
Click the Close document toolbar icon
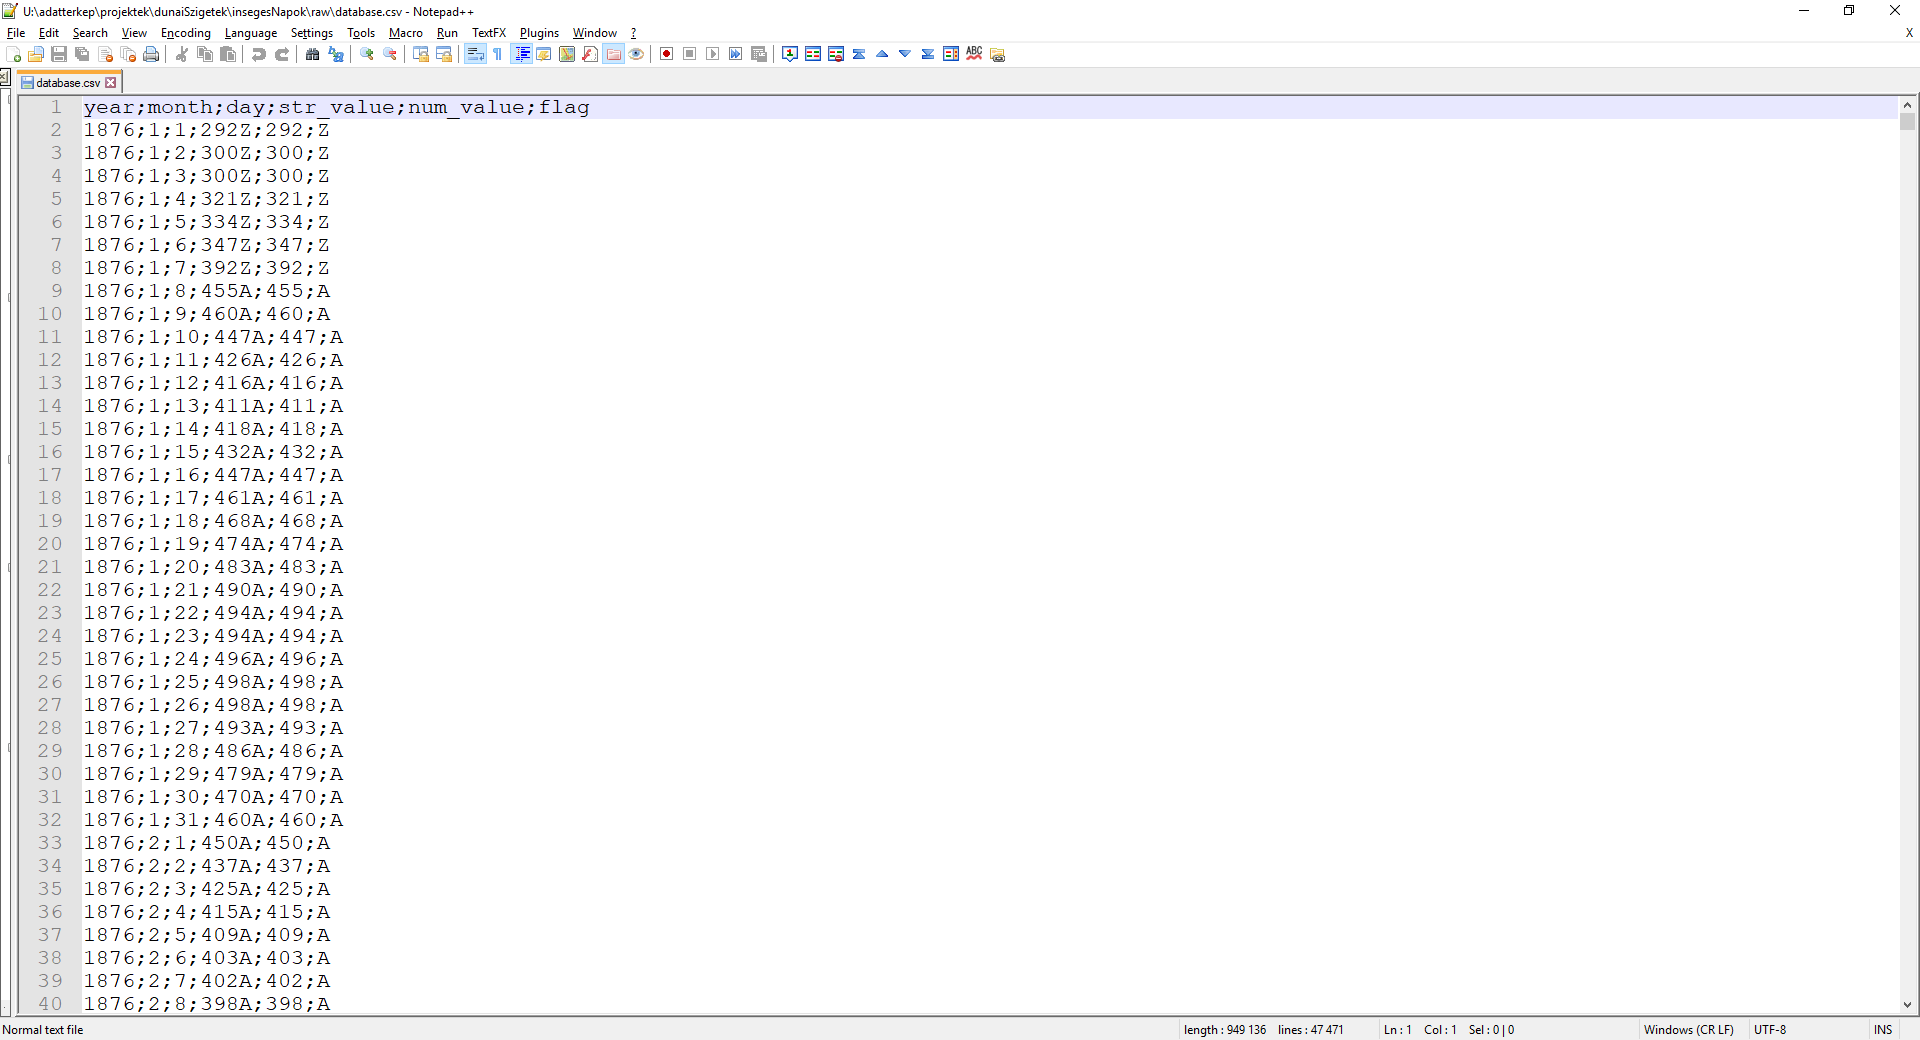105,54
